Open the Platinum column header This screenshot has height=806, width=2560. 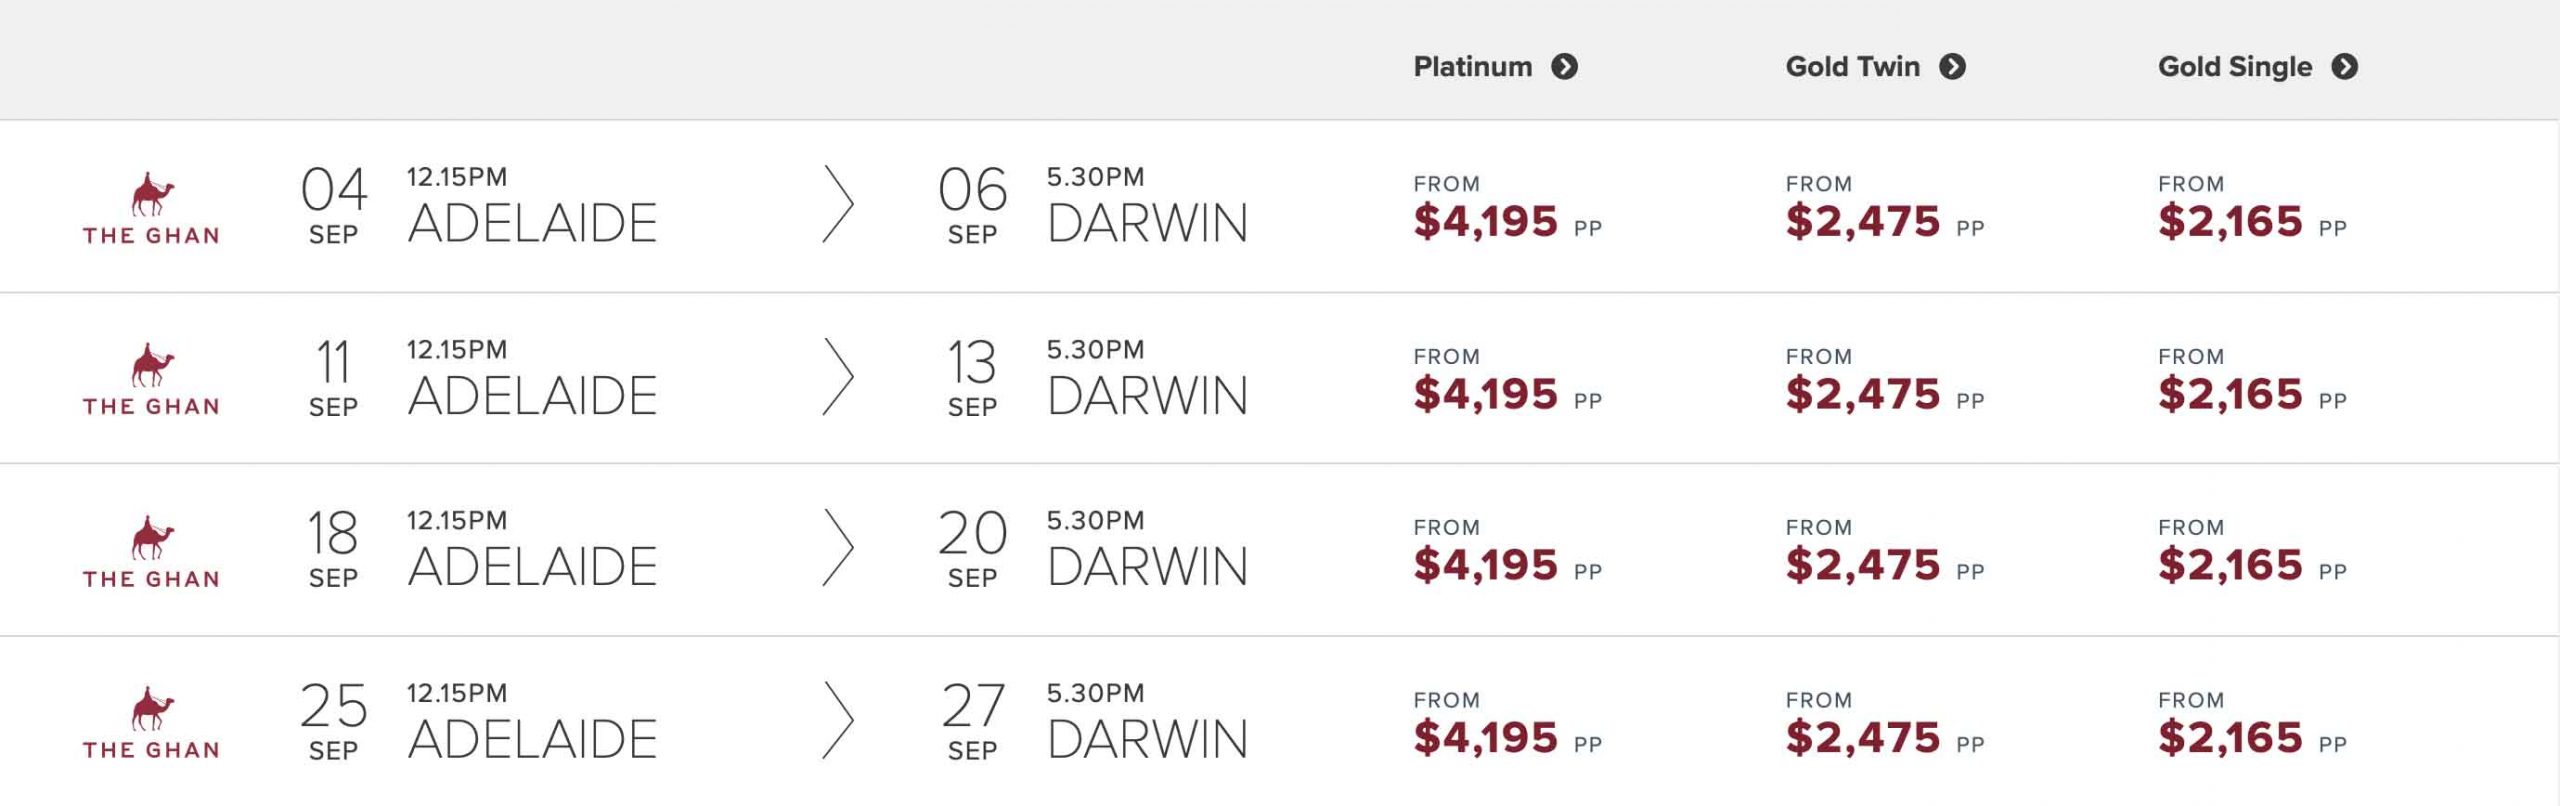click(x=1472, y=67)
